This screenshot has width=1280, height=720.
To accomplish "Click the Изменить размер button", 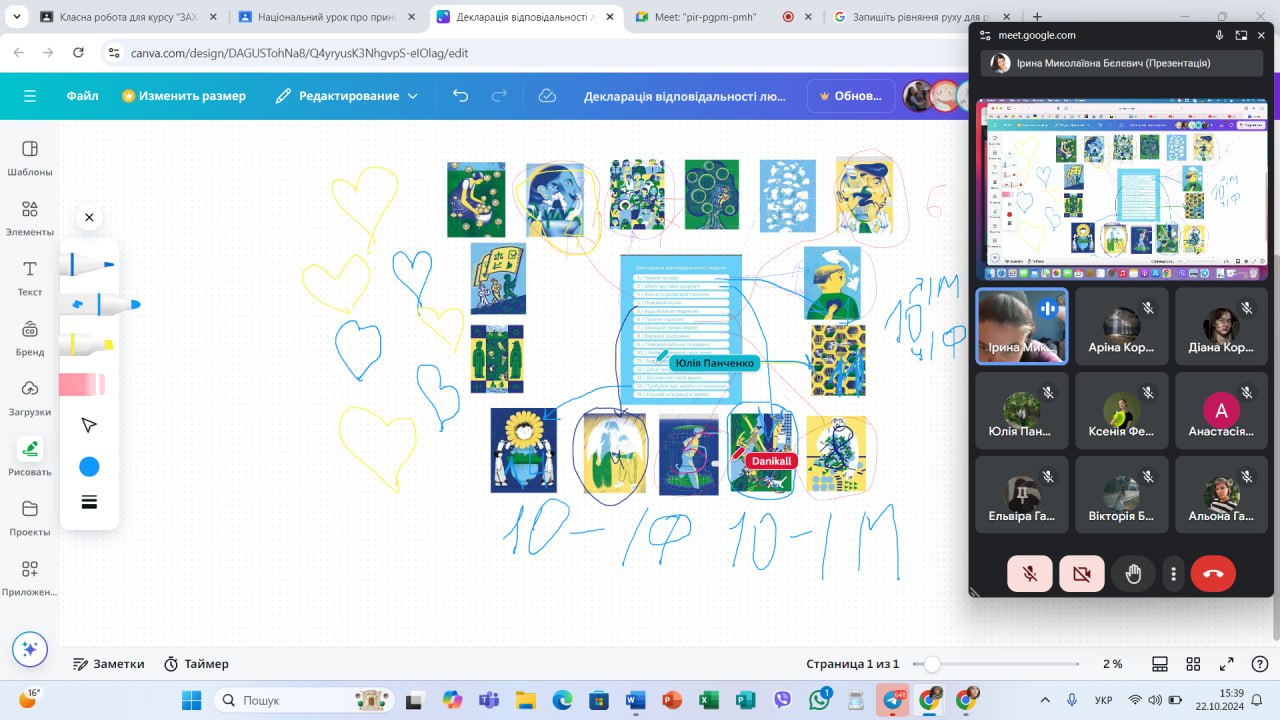I will point(184,96).
